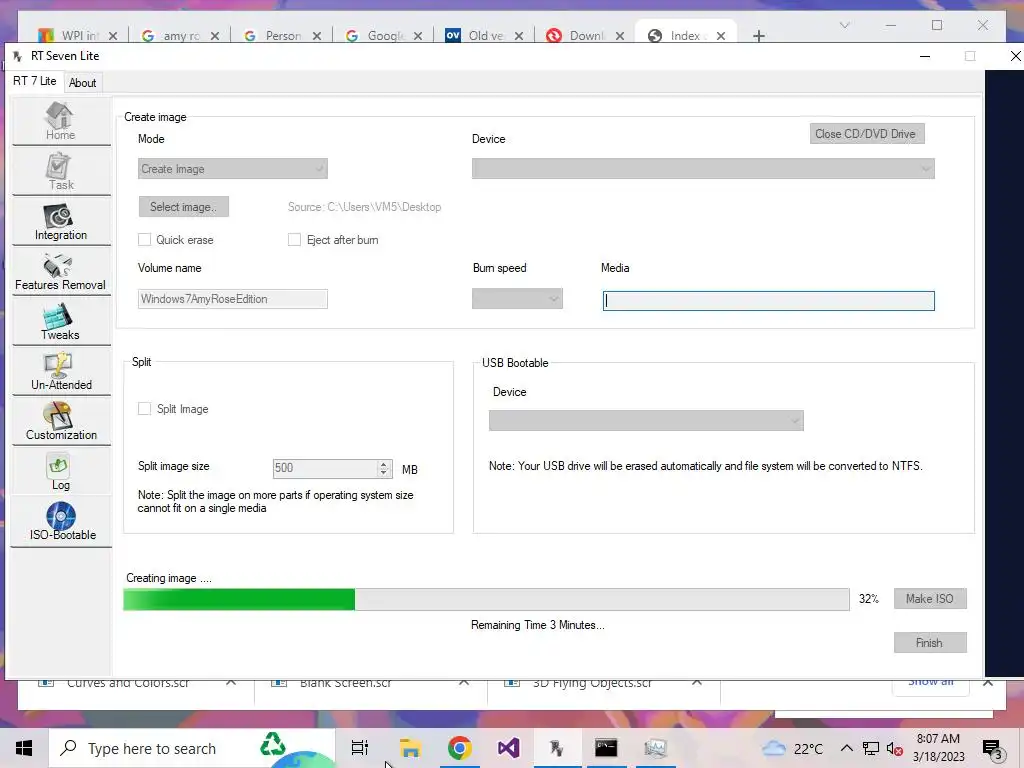
Task: Open Windows Start menu
Action: (x=24, y=748)
